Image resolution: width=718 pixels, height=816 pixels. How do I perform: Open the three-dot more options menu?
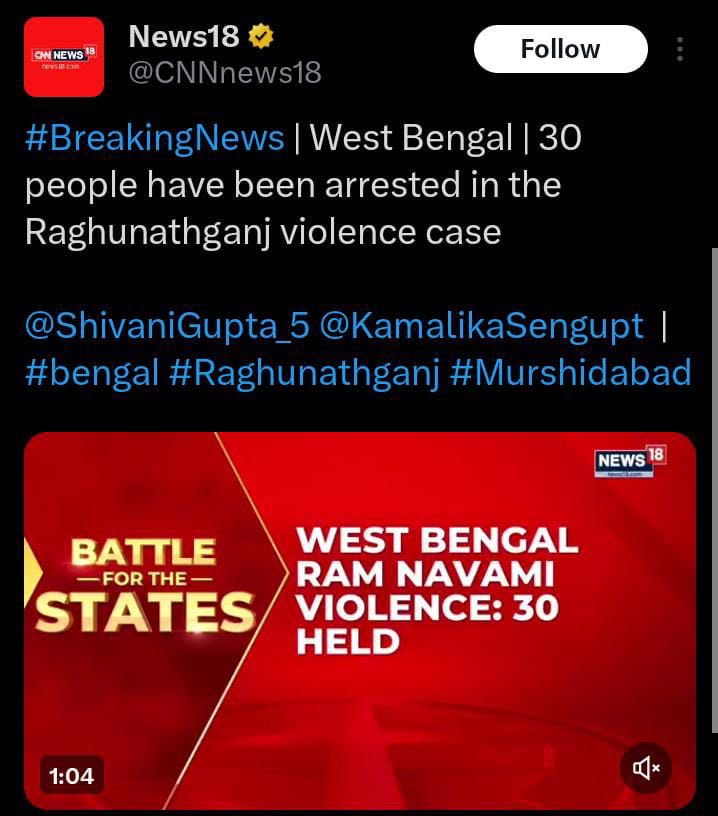pyautogui.click(x=680, y=50)
